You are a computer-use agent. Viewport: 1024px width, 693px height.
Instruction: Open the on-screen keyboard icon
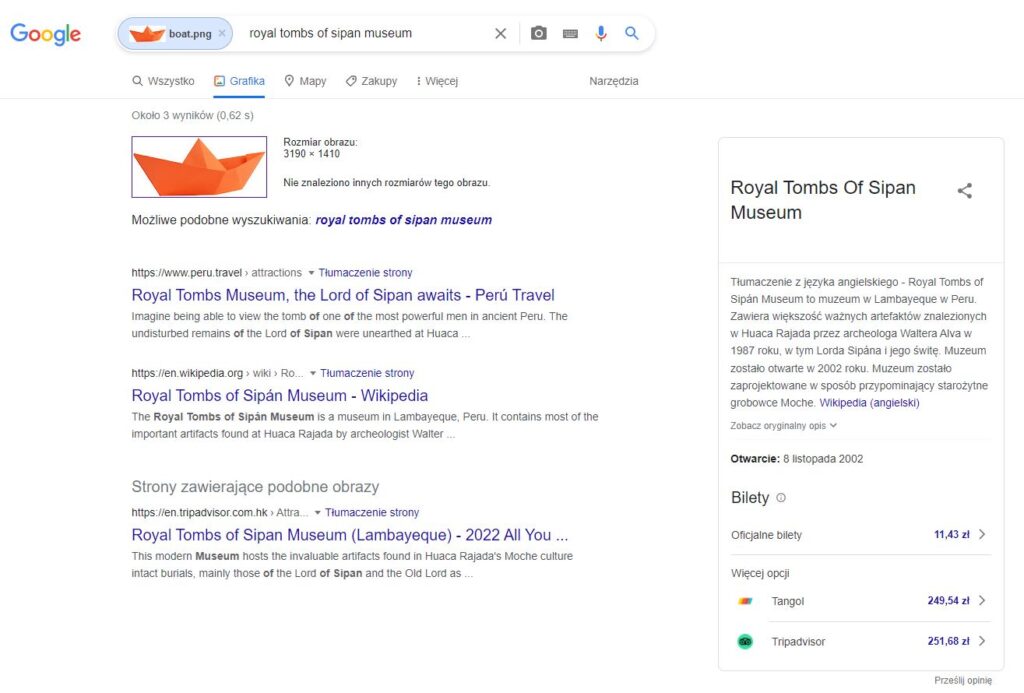[570, 33]
